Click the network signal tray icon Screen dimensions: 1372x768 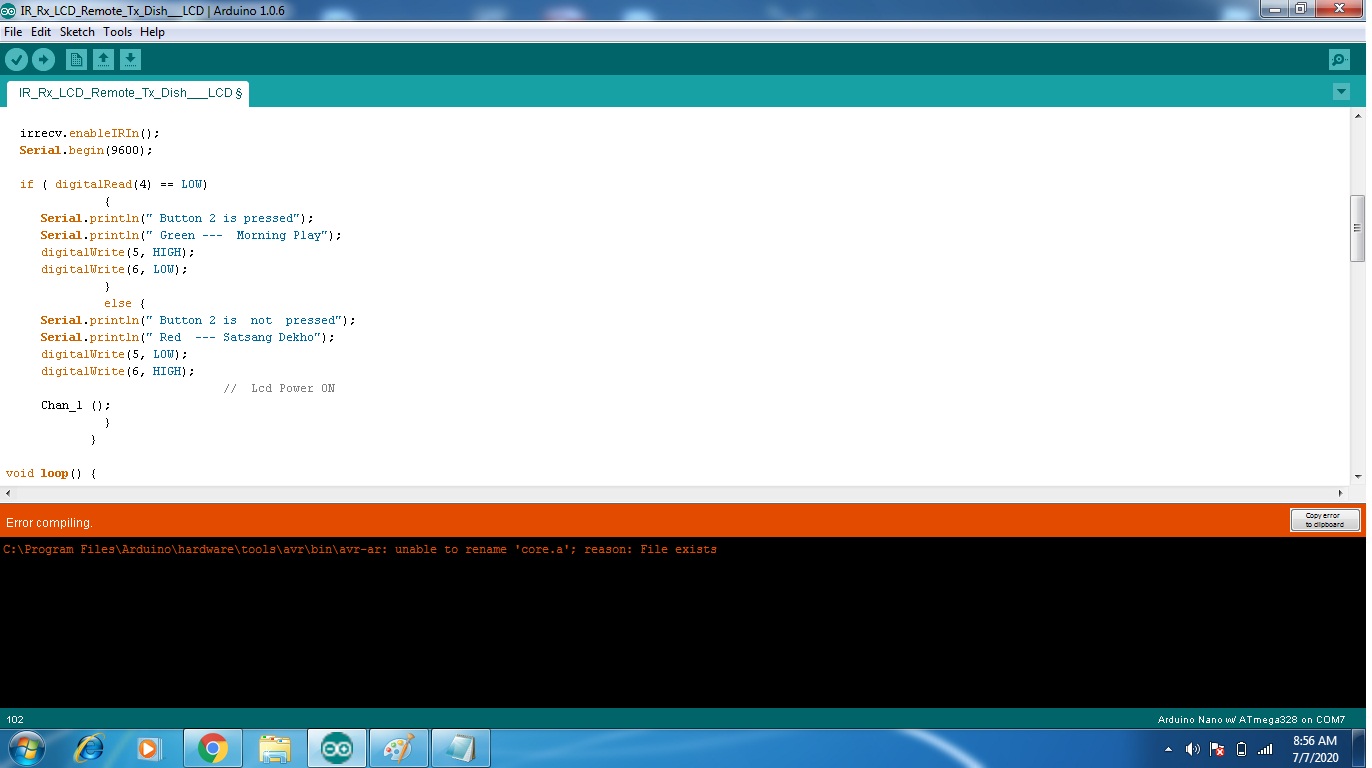point(1265,749)
